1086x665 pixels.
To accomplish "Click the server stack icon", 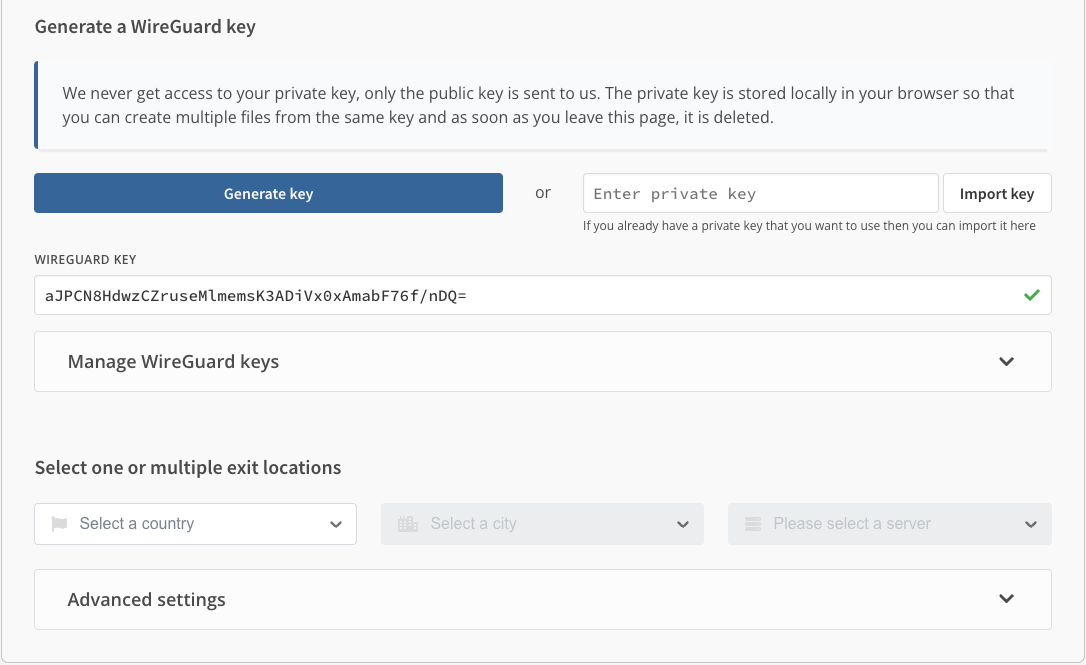I will (x=753, y=524).
